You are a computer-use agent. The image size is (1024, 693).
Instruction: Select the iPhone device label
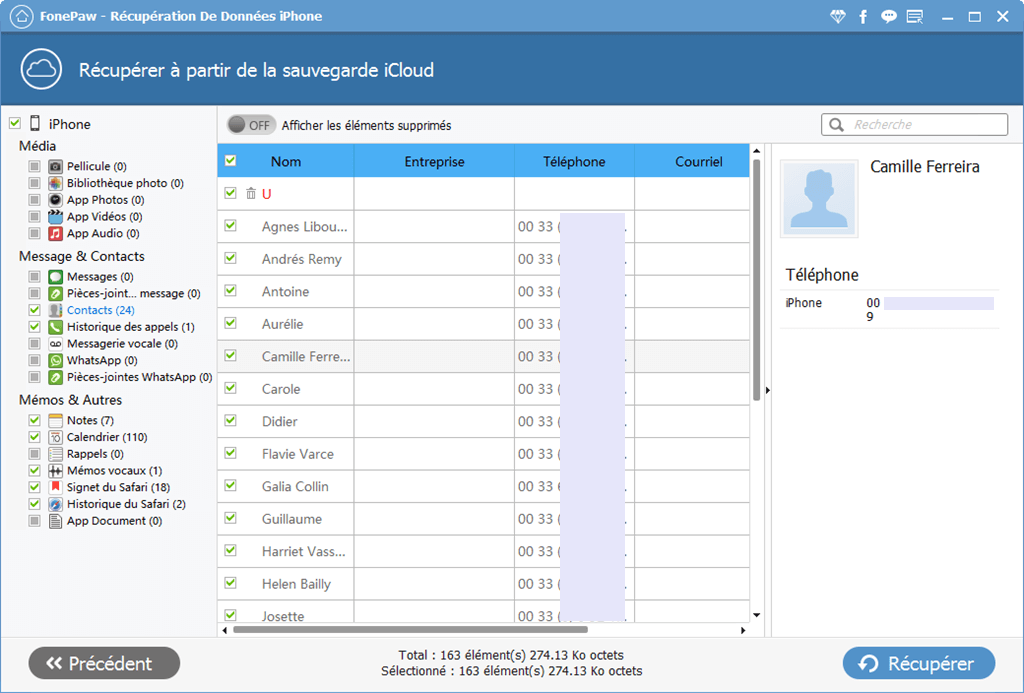coord(69,124)
